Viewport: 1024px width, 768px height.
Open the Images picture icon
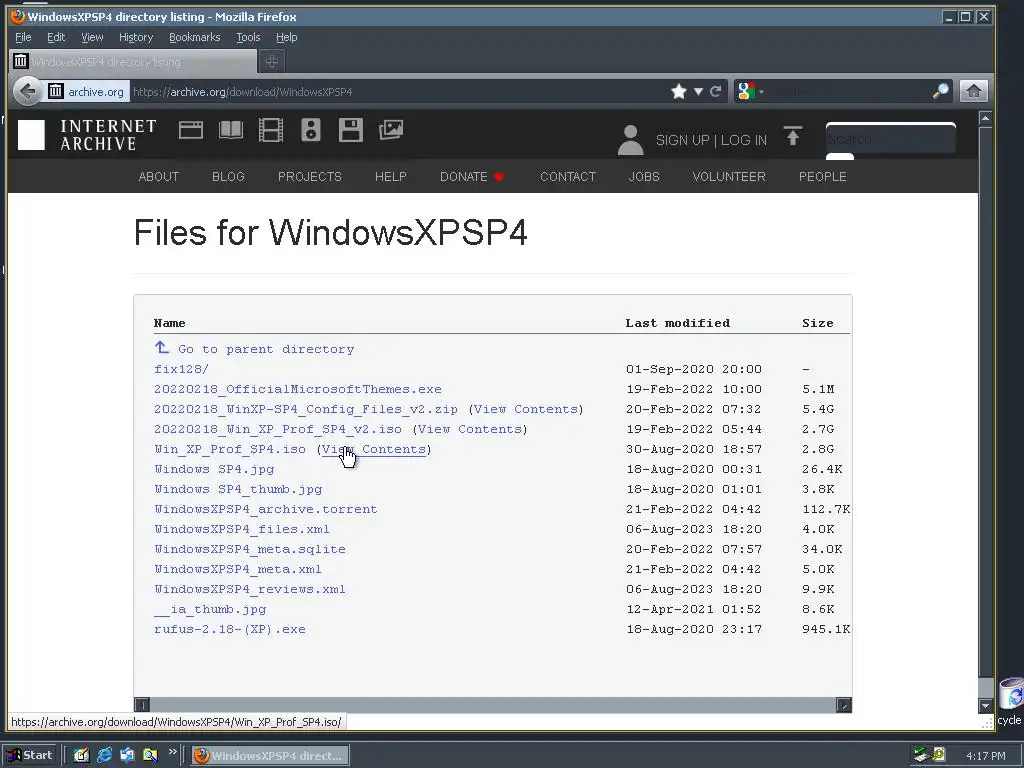point(391,130)
